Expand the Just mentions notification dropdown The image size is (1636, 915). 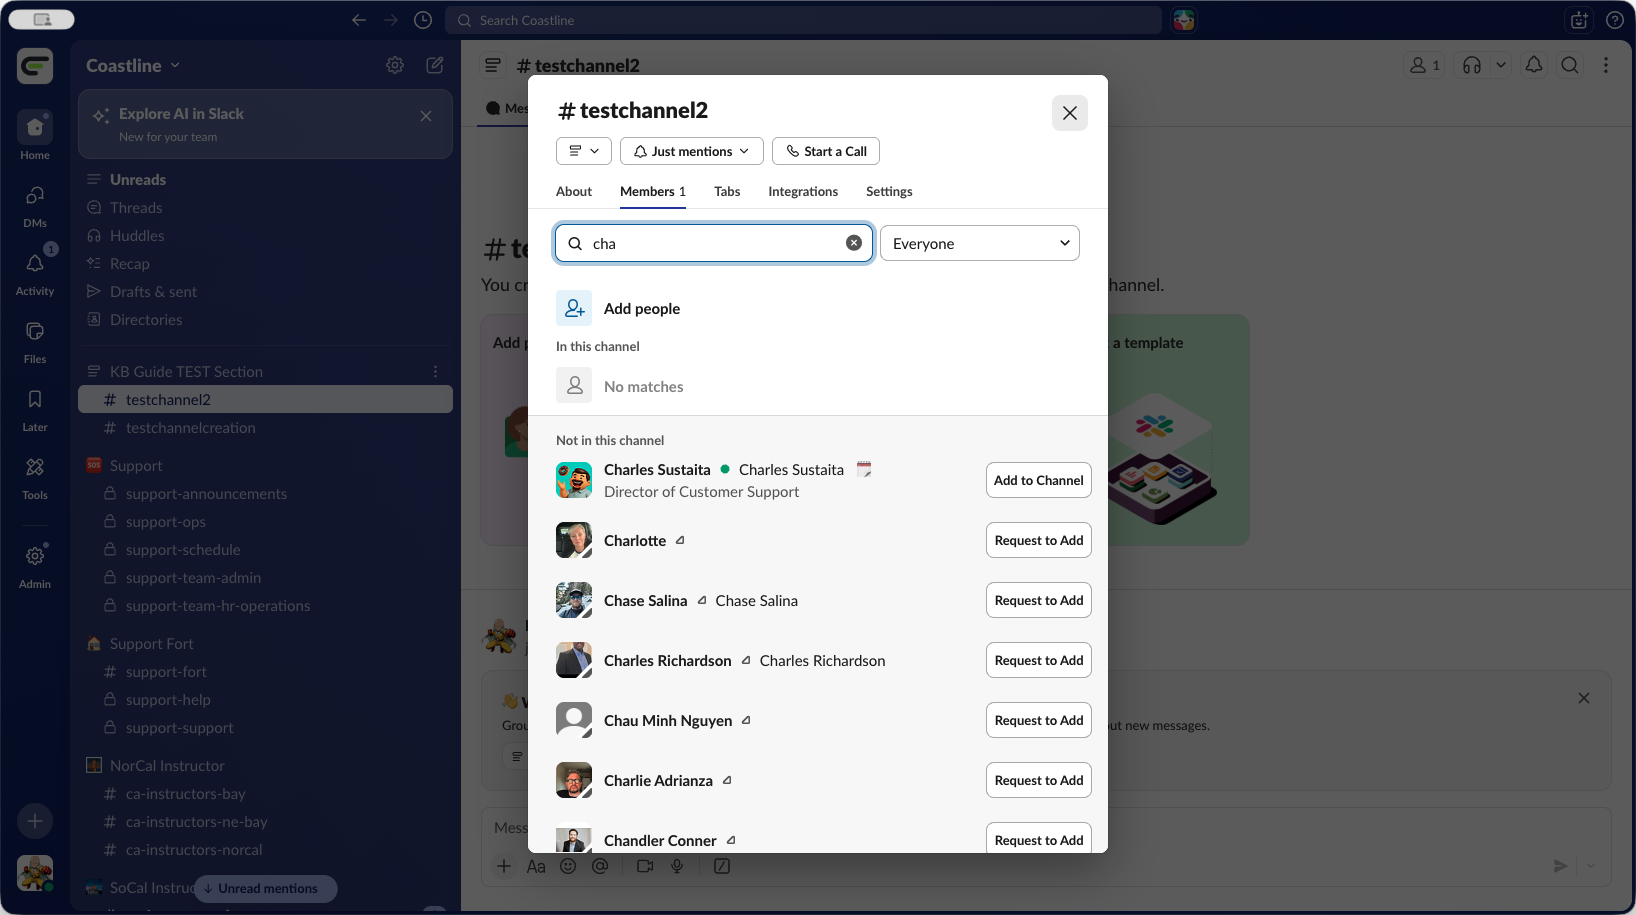(x=691, y=151)
